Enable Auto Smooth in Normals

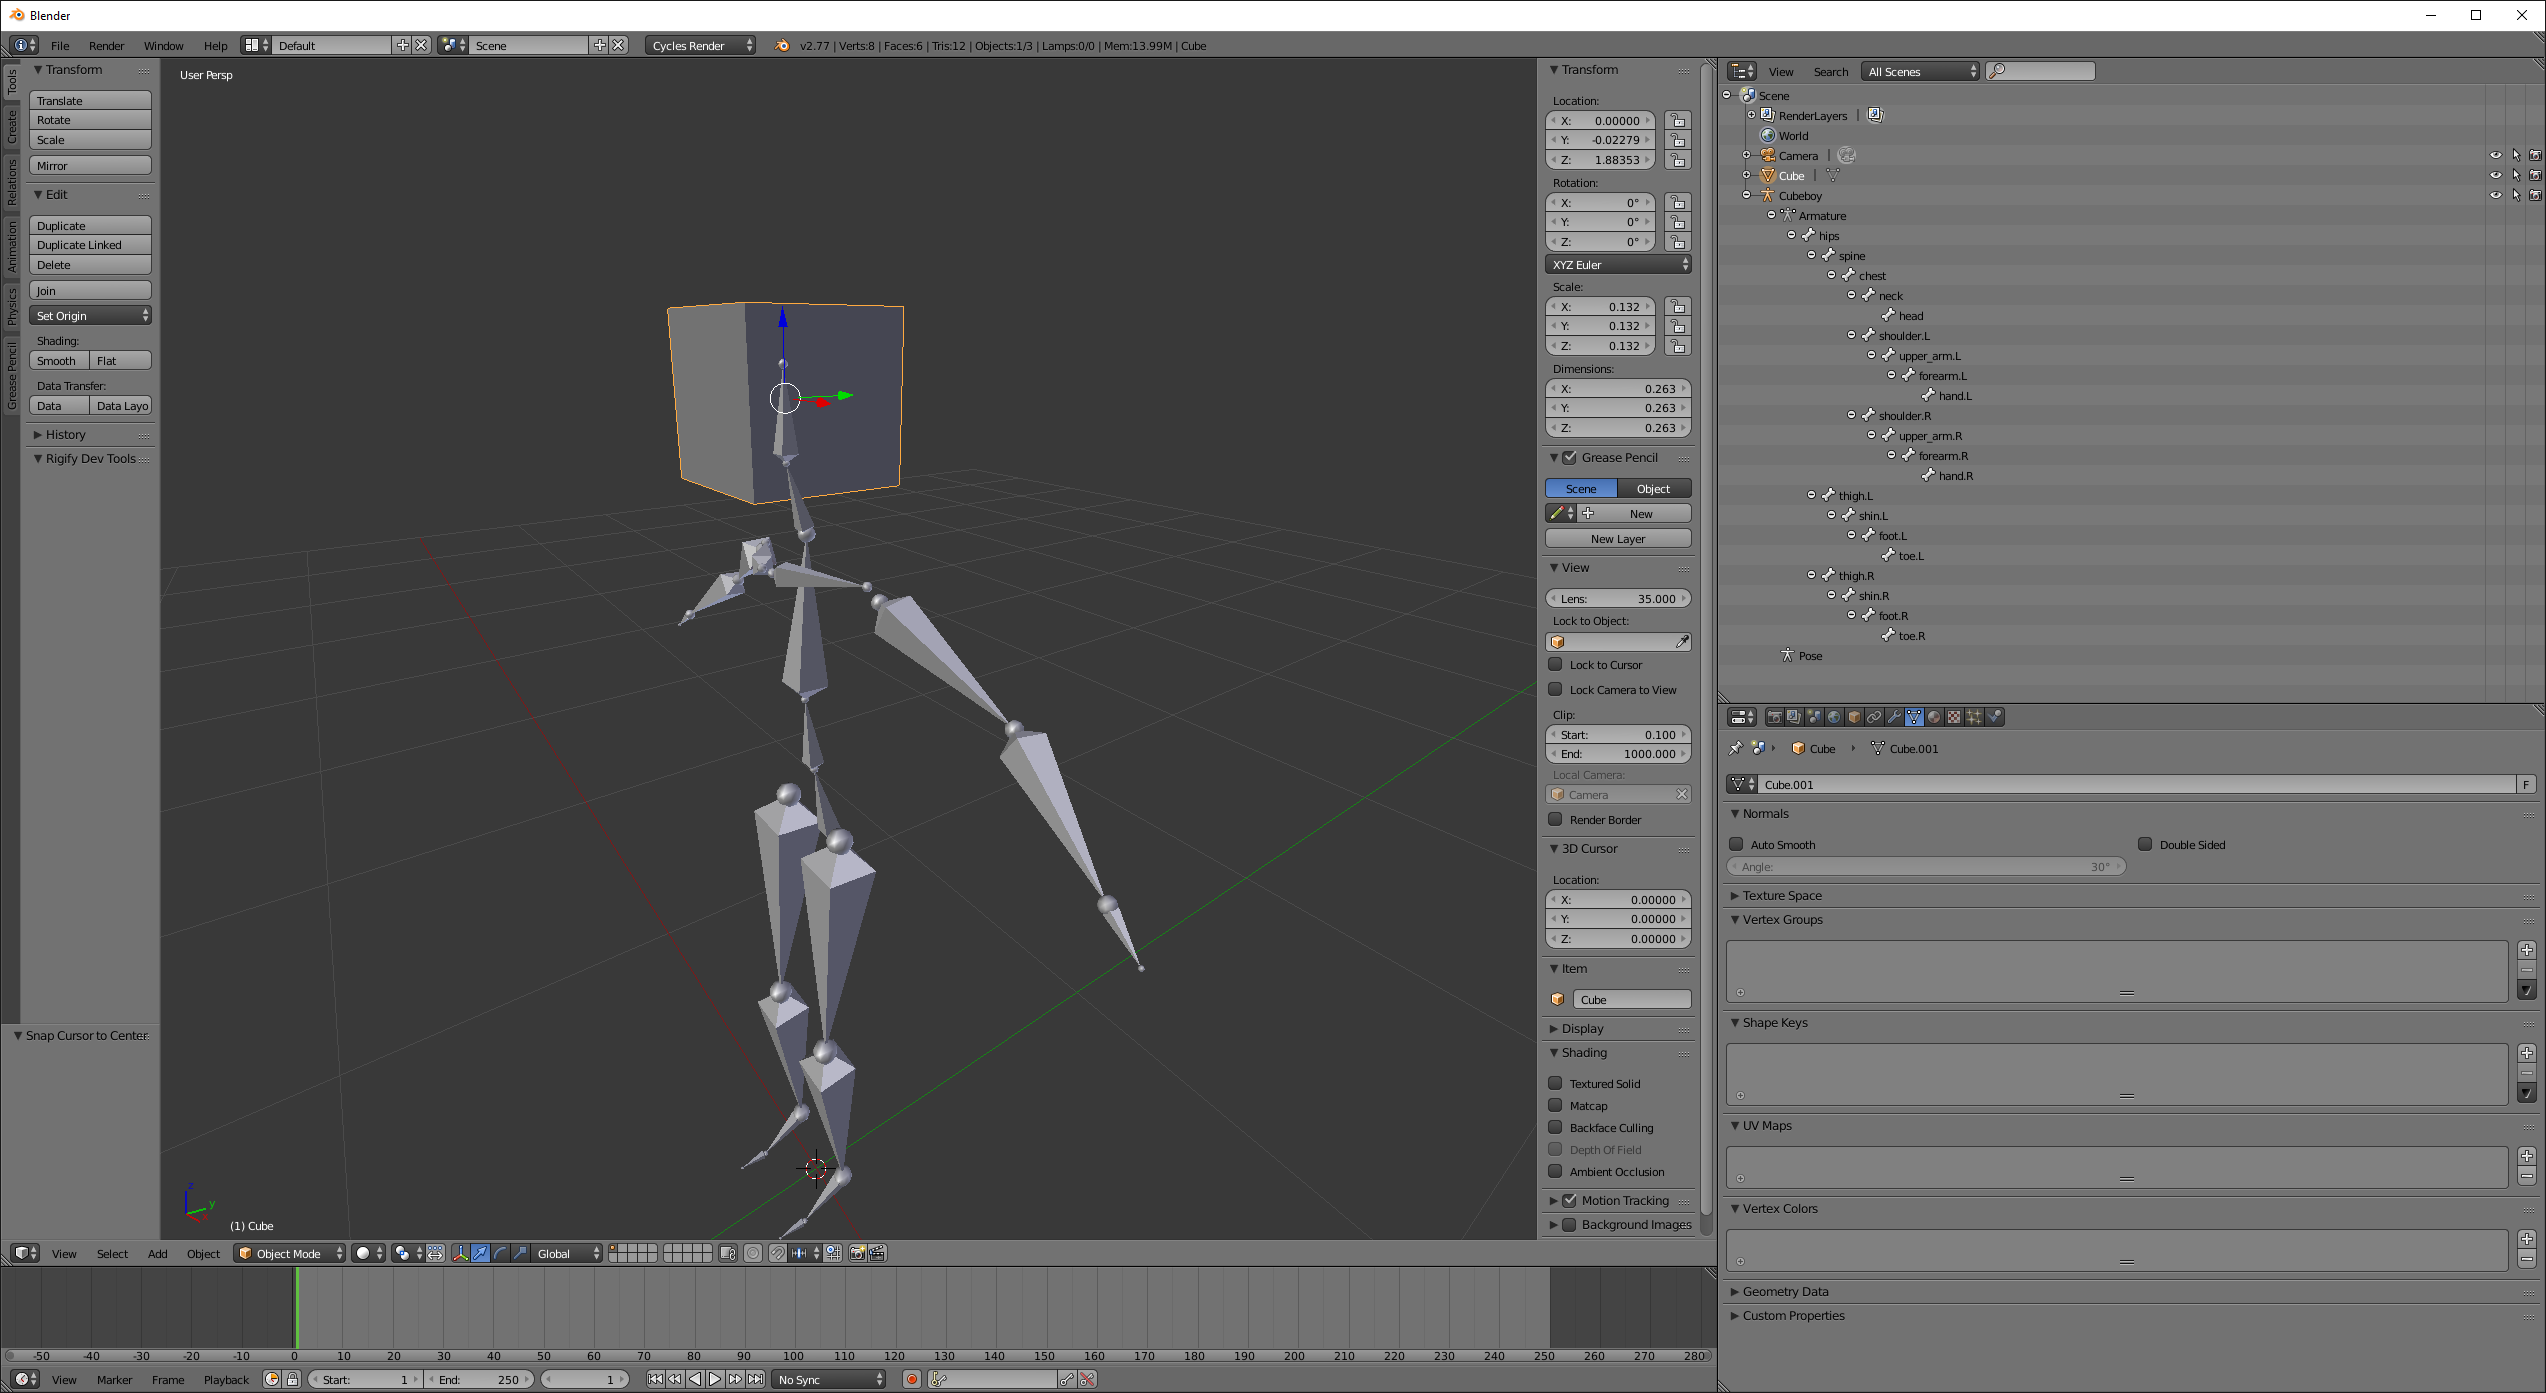[1736, 844]
